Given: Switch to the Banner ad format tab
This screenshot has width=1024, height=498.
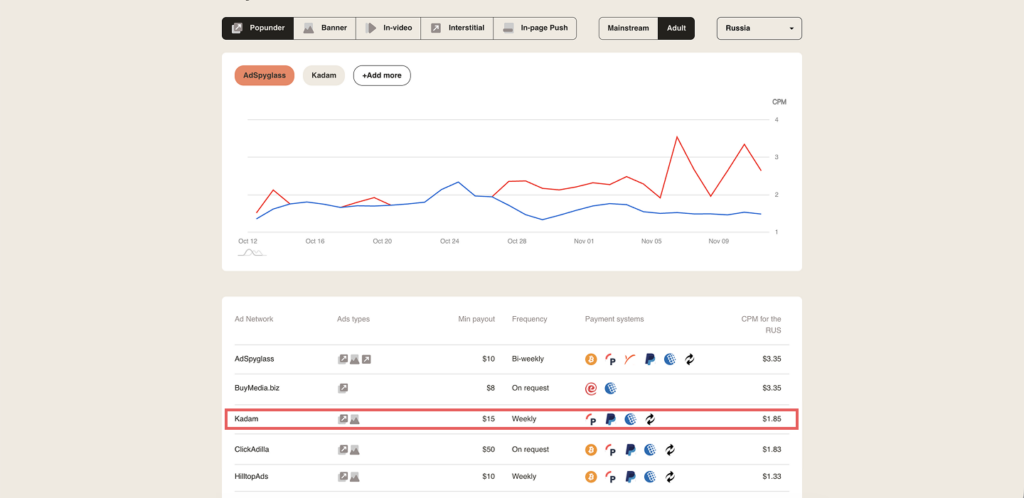Looking at the screenshot, I should (325, 28).
